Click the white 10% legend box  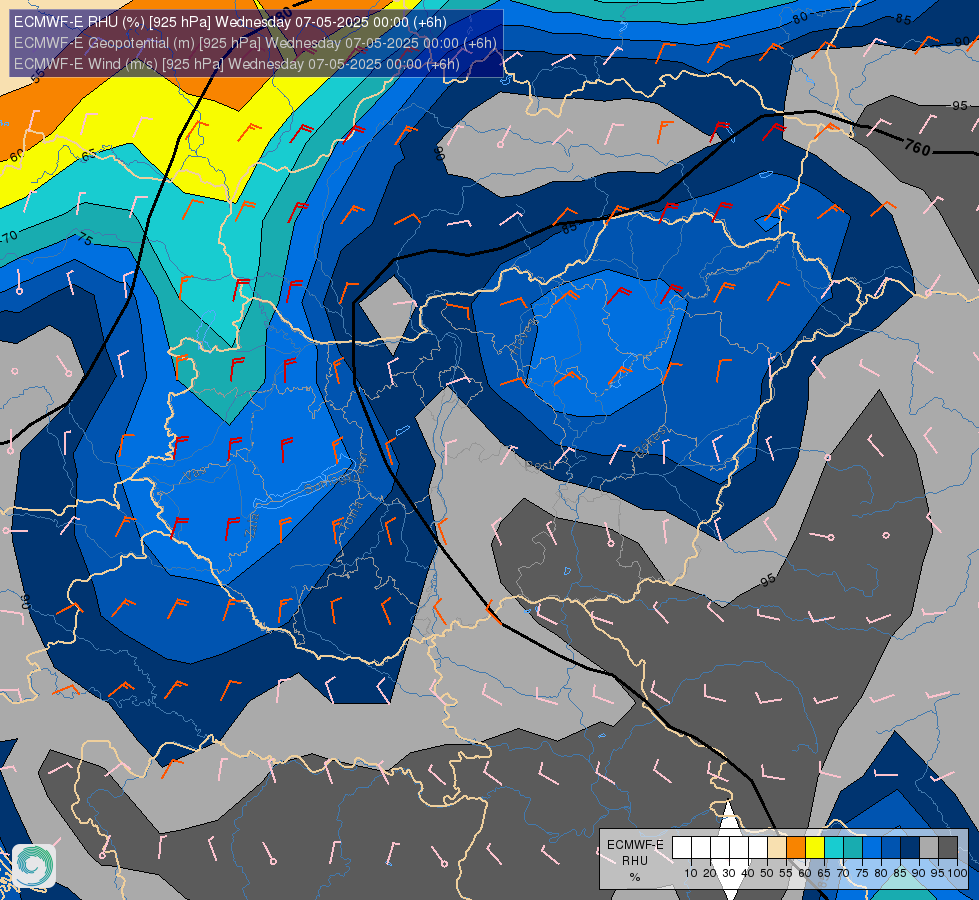coord(682,847)
